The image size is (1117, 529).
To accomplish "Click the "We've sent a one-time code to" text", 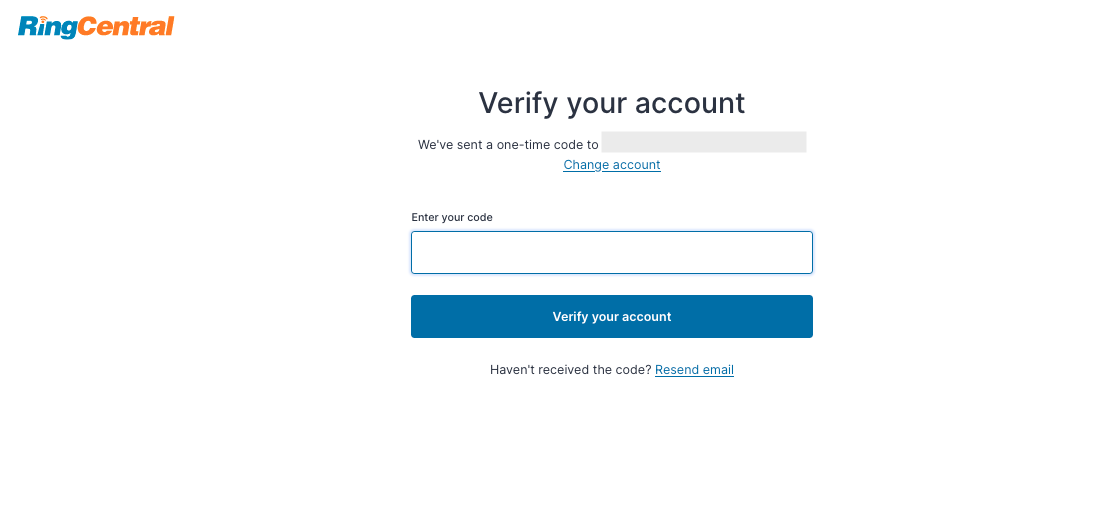I will [508, 145].
